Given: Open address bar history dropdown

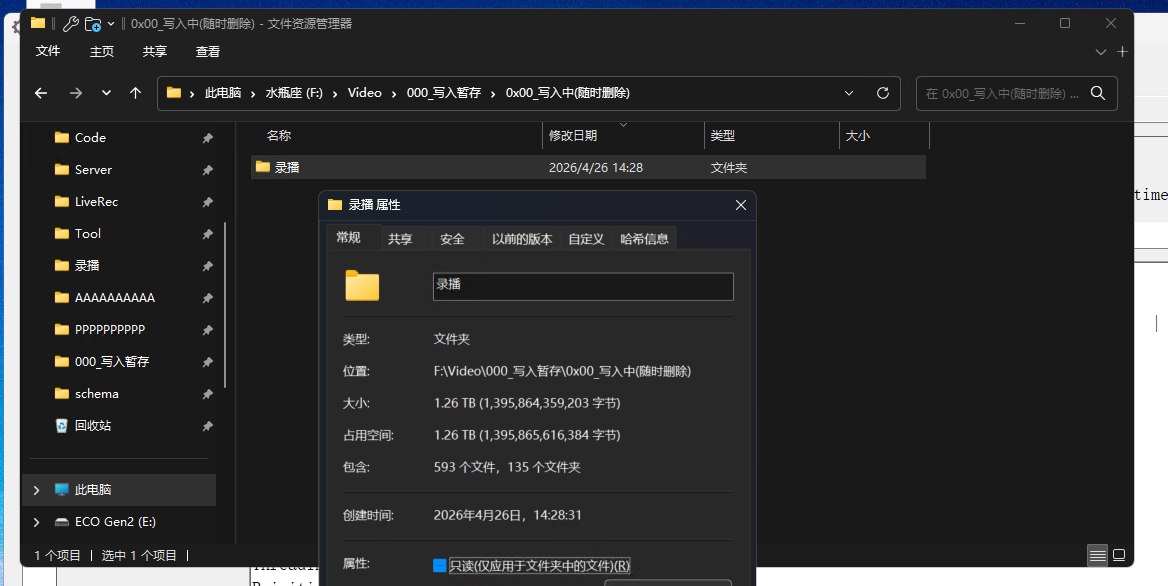Looking at the screenshot, I should point(849,93).
